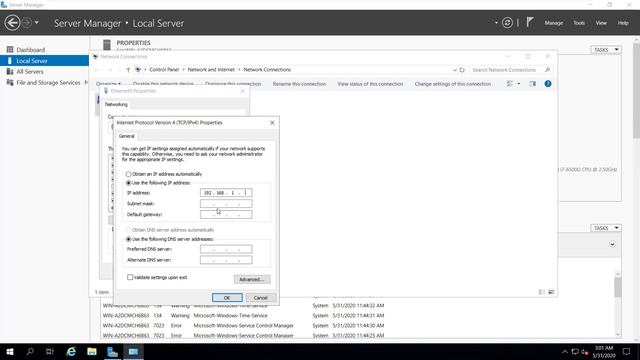The image size is (640, 360).
Task: Open File and Storage Services
Action: point(48,83)
